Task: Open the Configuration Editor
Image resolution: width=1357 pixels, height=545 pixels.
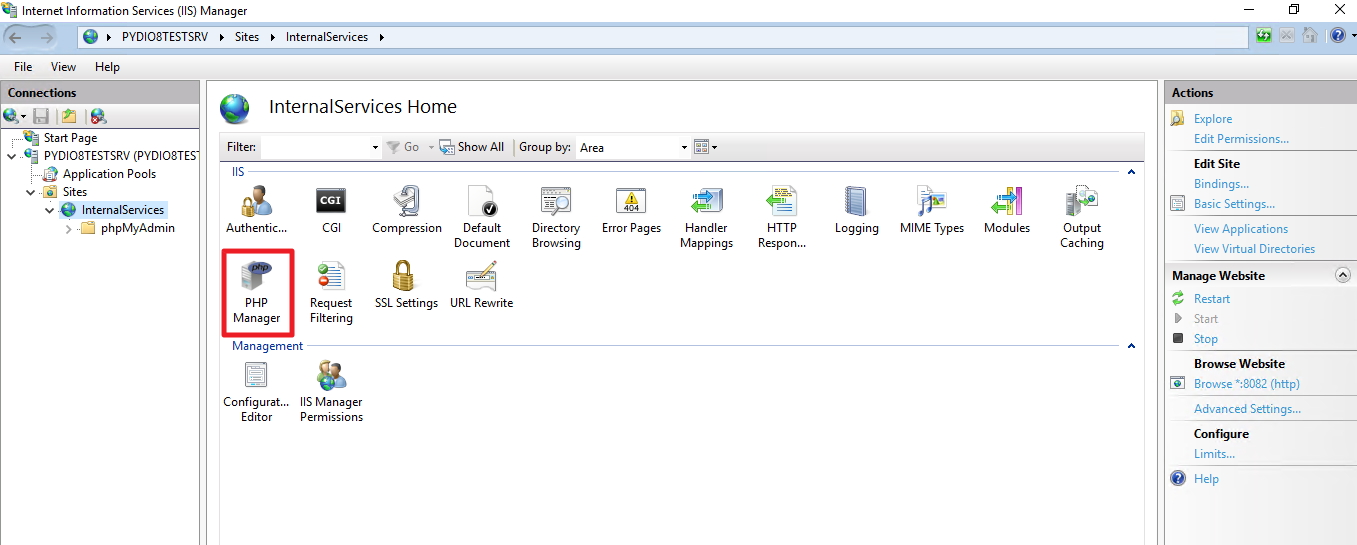Action: coord(256,392)
